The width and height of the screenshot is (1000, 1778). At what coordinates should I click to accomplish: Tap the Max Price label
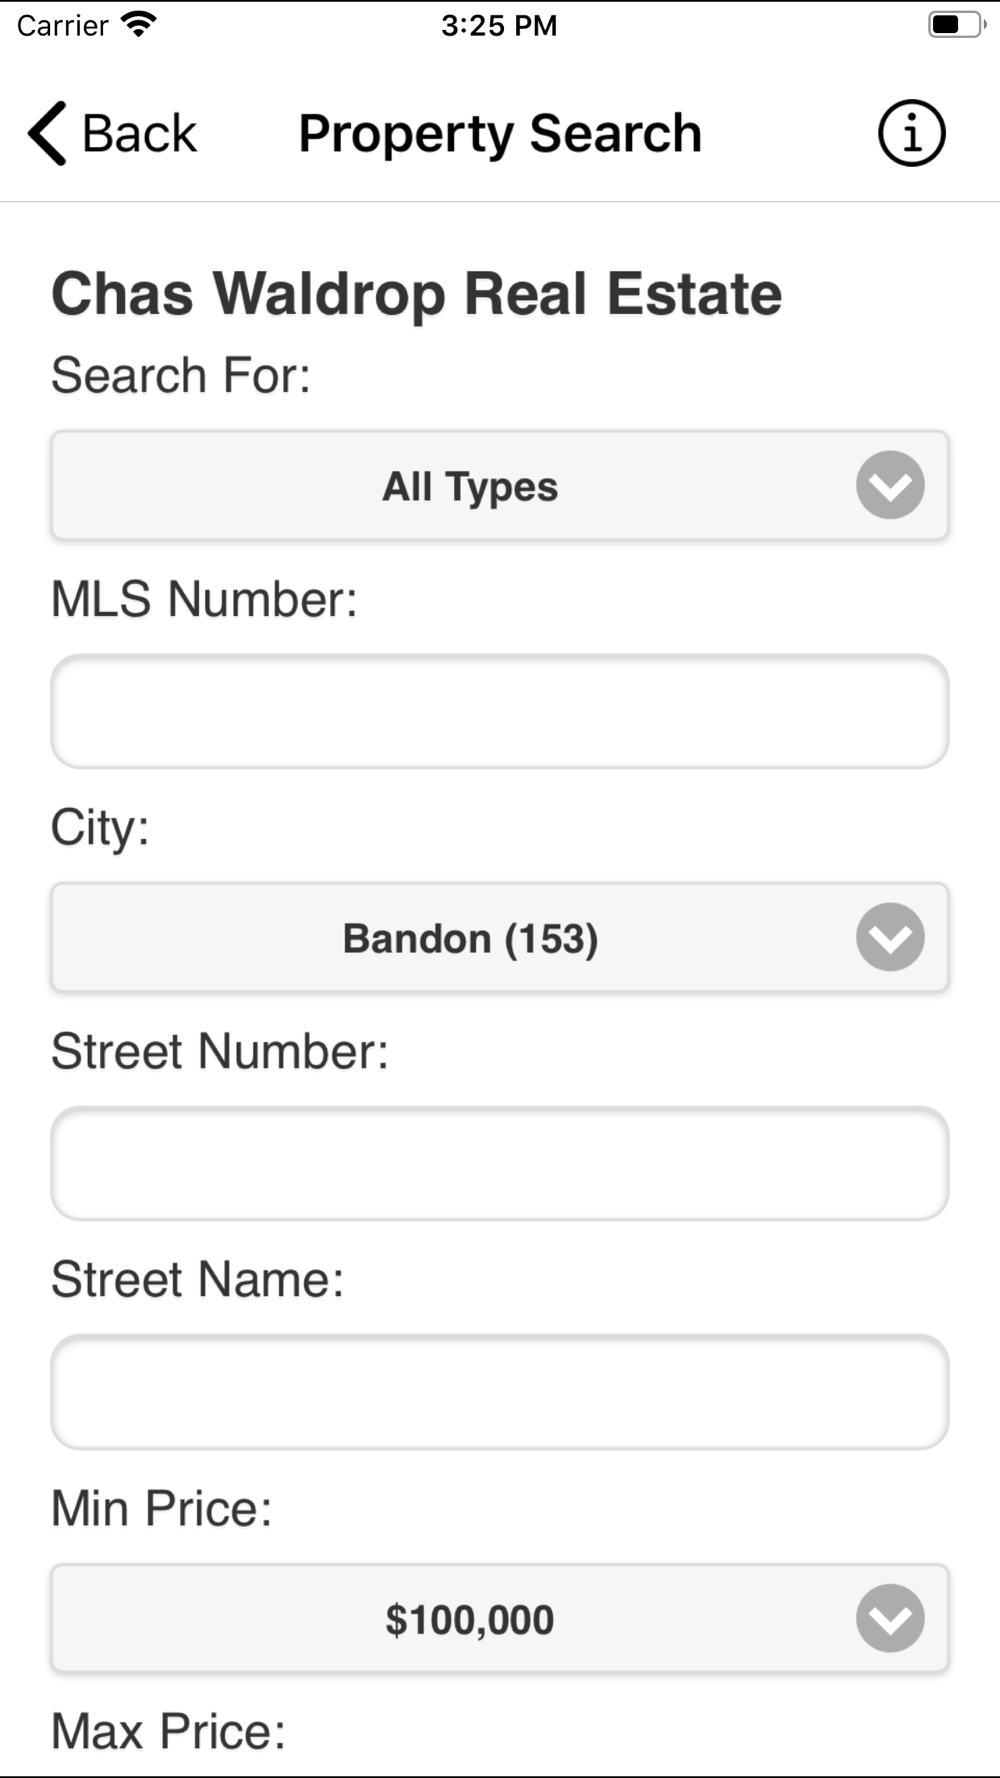pyautogui.click(x=168, y=1732)
